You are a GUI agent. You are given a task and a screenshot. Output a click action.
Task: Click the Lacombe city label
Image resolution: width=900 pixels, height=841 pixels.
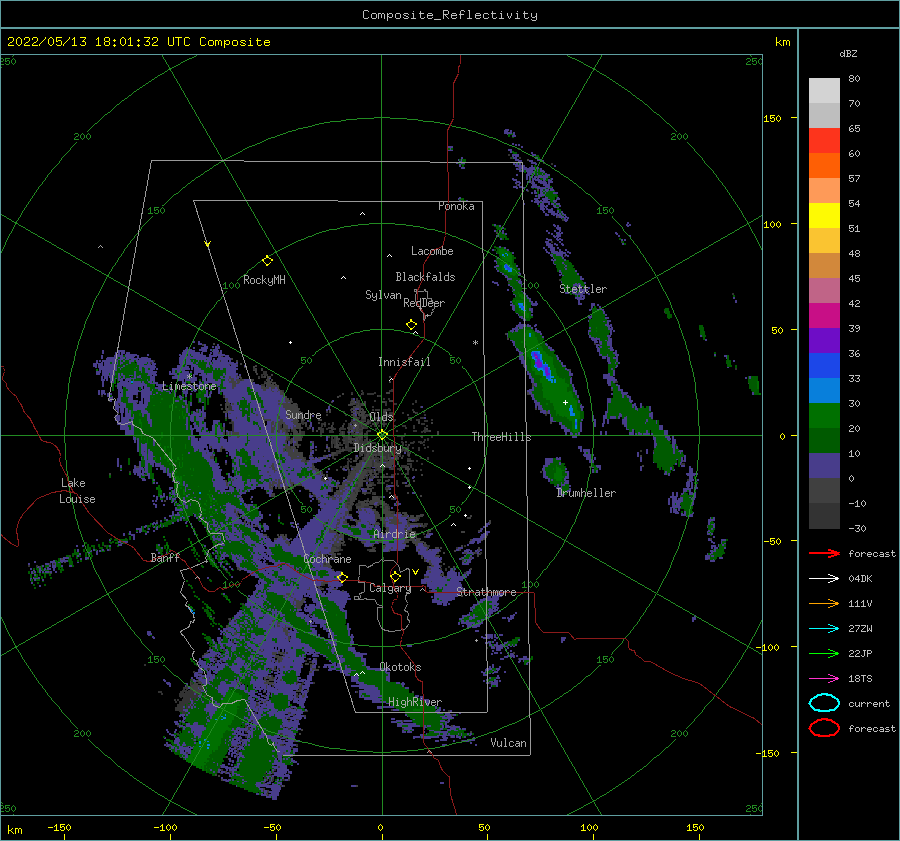coord(432,251)
